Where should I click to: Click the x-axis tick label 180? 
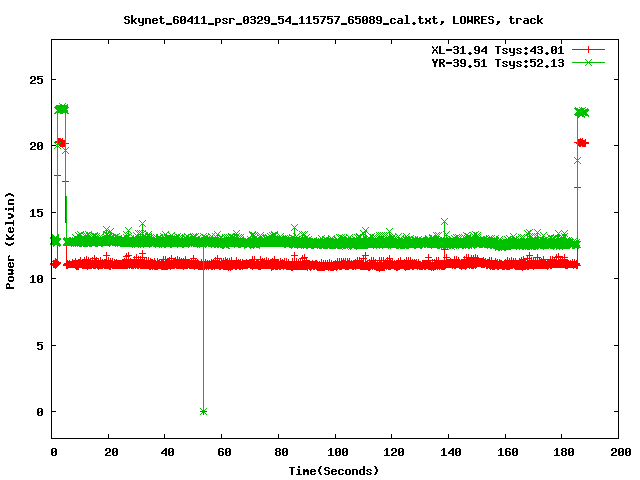coord(564,452)
